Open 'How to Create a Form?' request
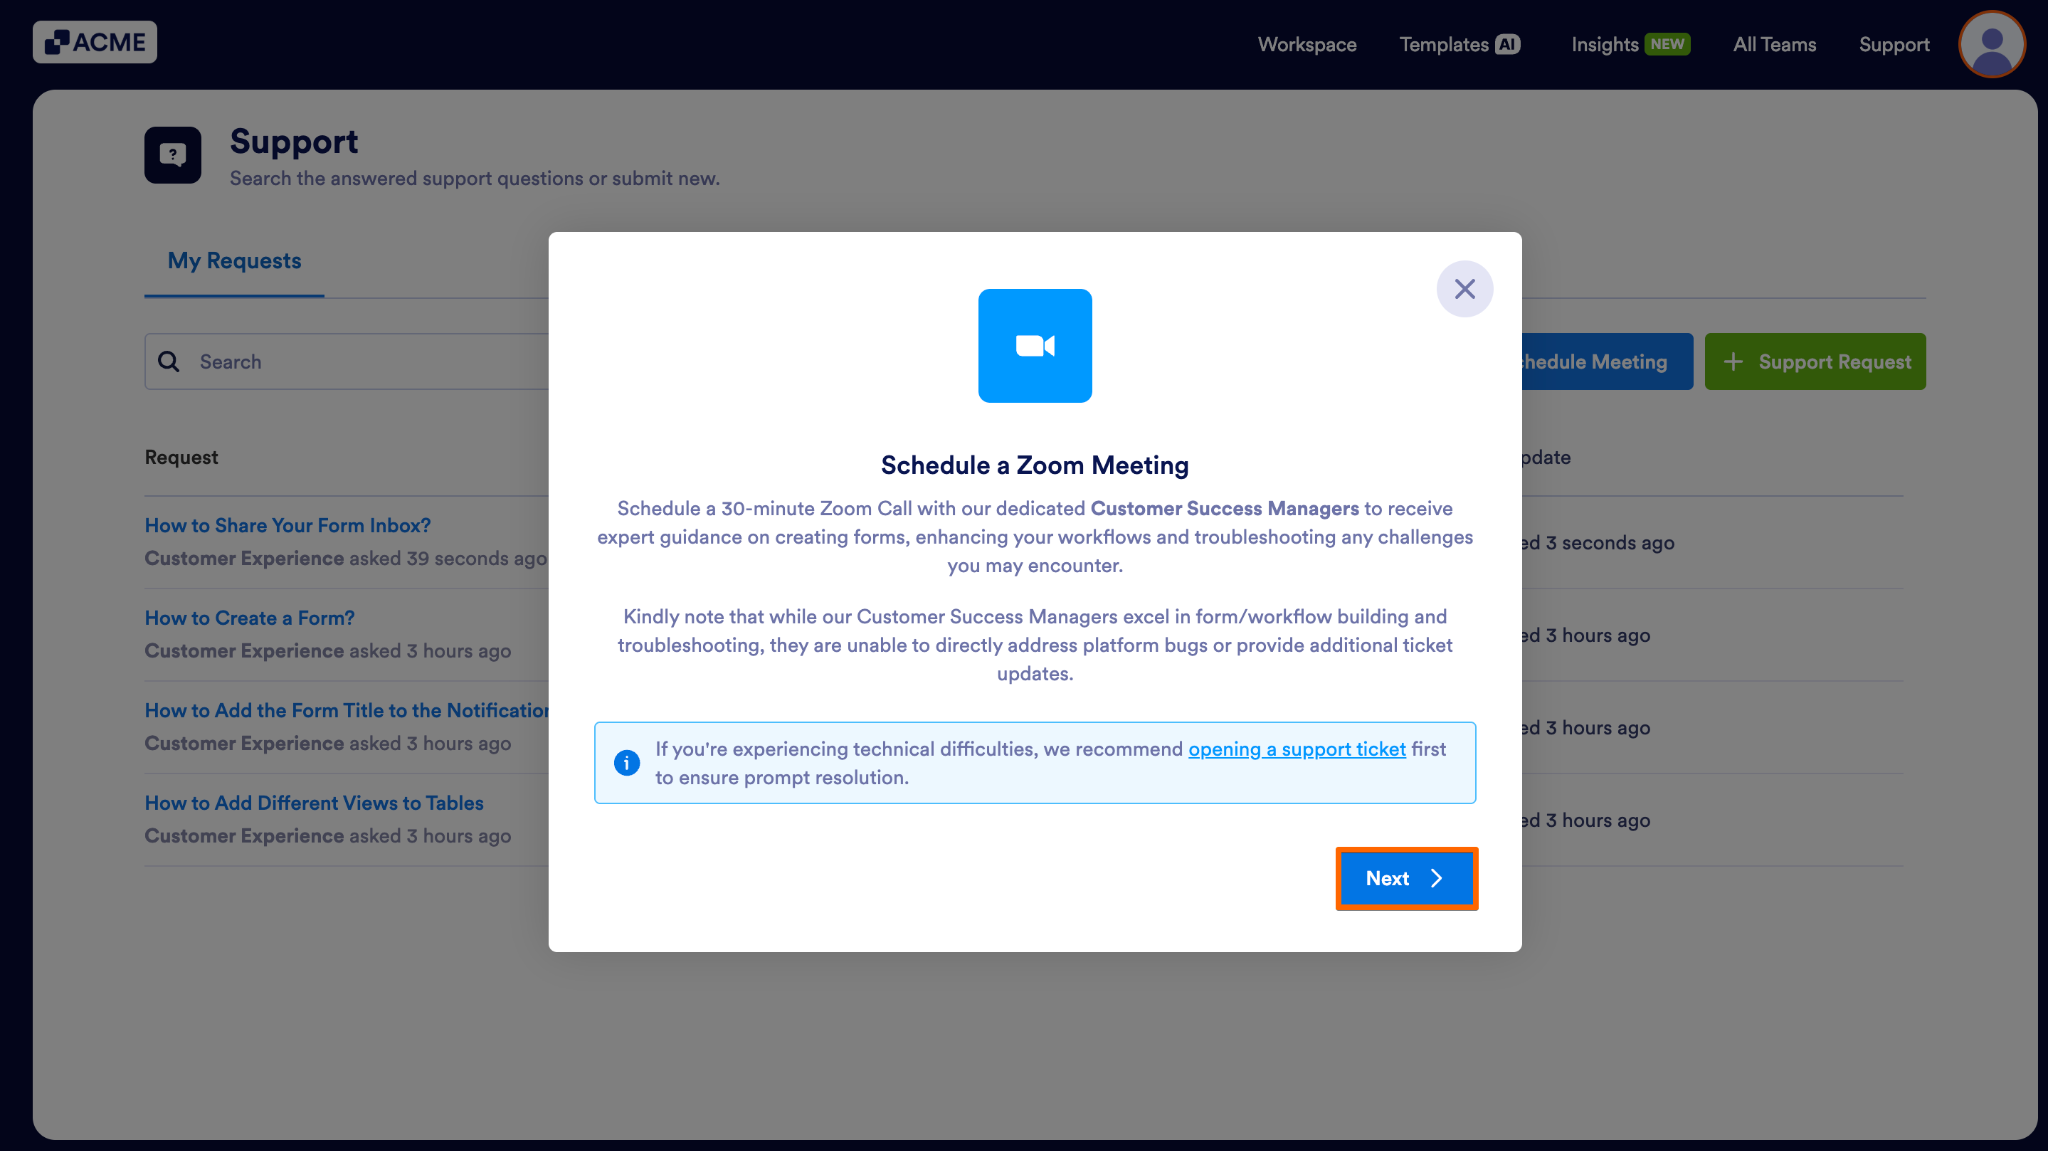The width and height of the screenshot is (2048, 1151). 249,617
